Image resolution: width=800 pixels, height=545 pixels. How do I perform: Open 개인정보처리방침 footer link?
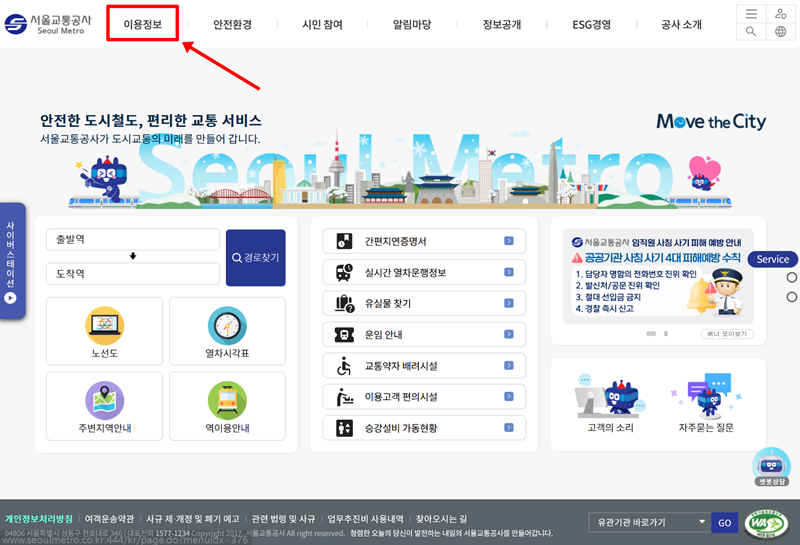(x=39, y=519)
